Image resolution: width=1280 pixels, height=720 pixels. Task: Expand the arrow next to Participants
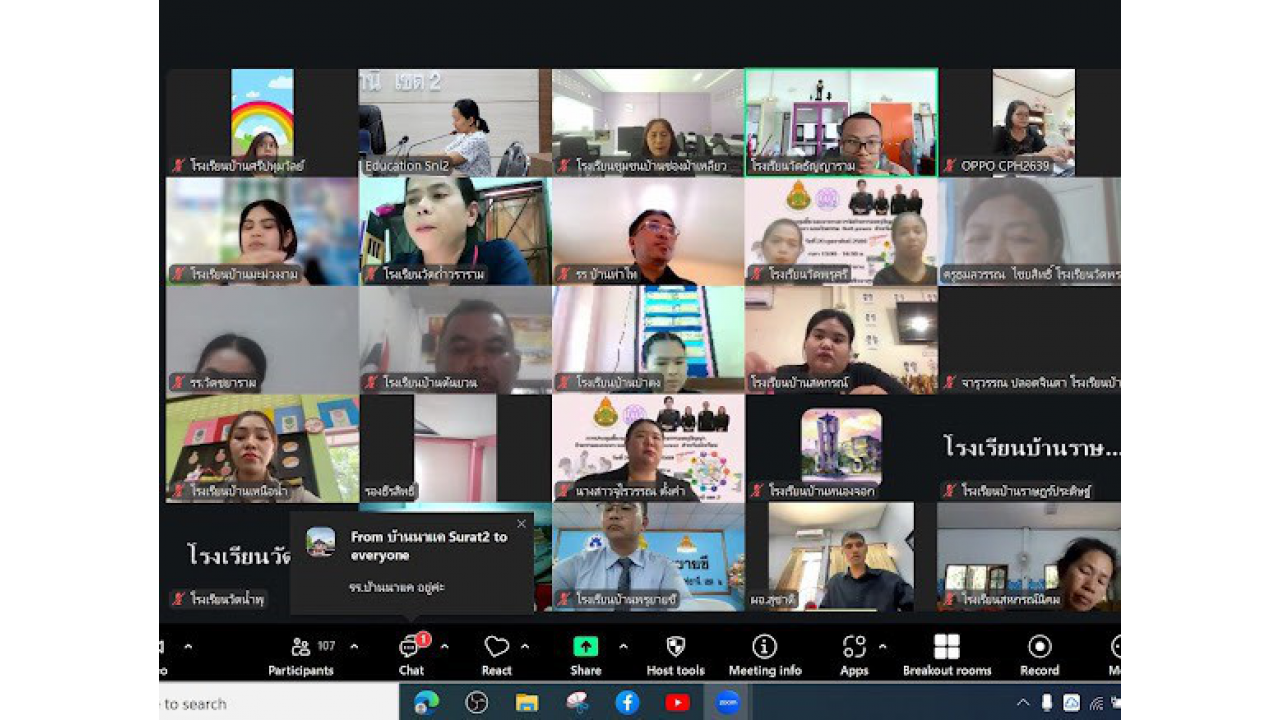[354, 646]
